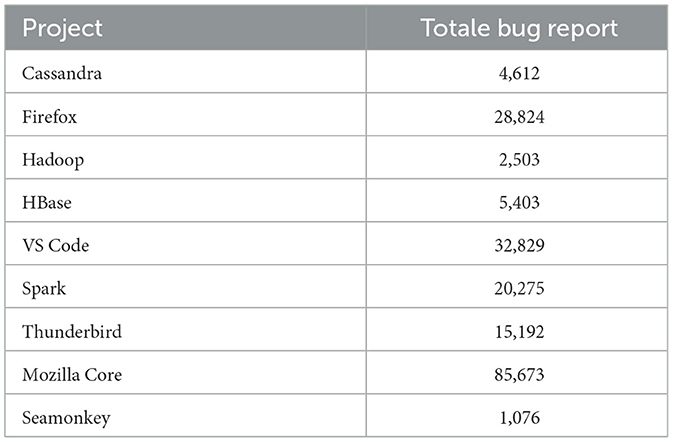Viewport: 673px width, 442px height.
Task: Click the 20,275 bug report value
Action: point(519,288)
